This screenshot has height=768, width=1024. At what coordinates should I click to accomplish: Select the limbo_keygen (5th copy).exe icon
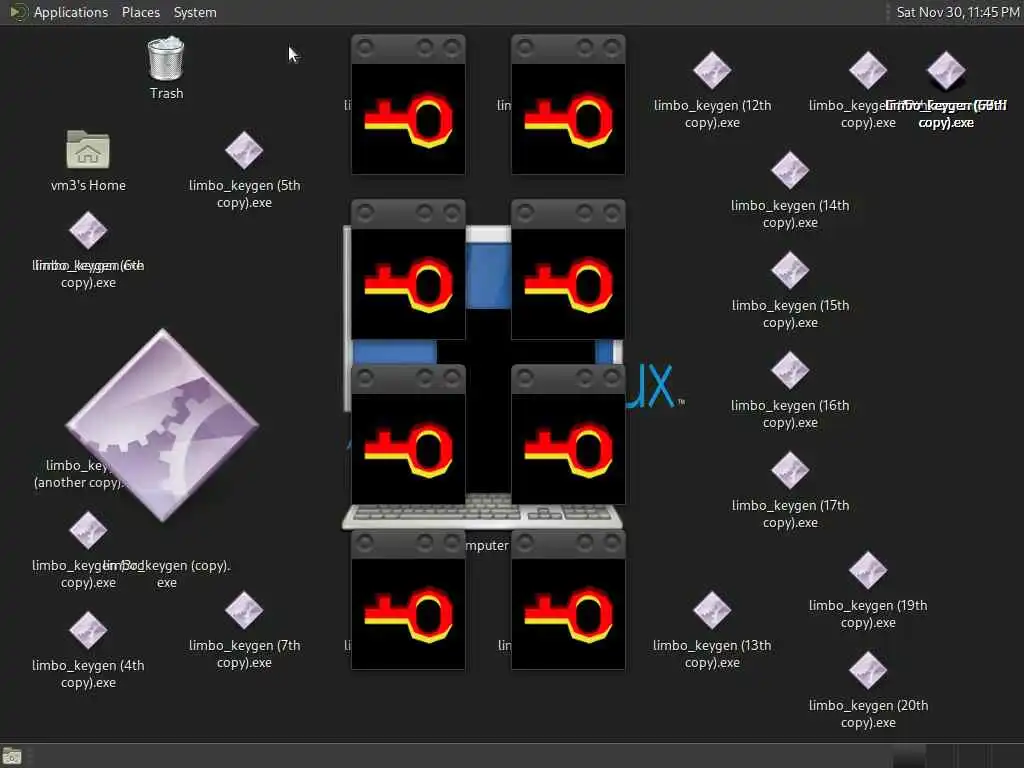(x=244, y=150)
